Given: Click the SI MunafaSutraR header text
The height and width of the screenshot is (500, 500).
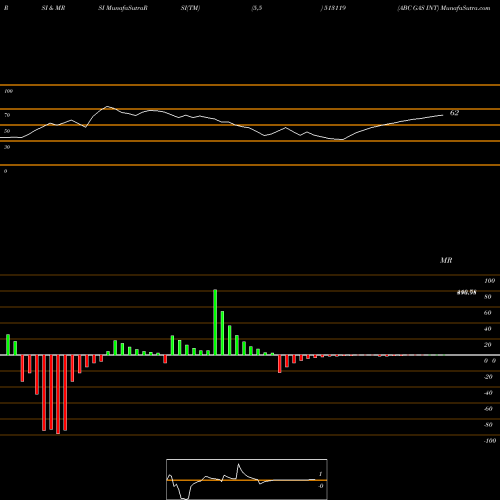Looking at the screenshot, I should point(123,8).
